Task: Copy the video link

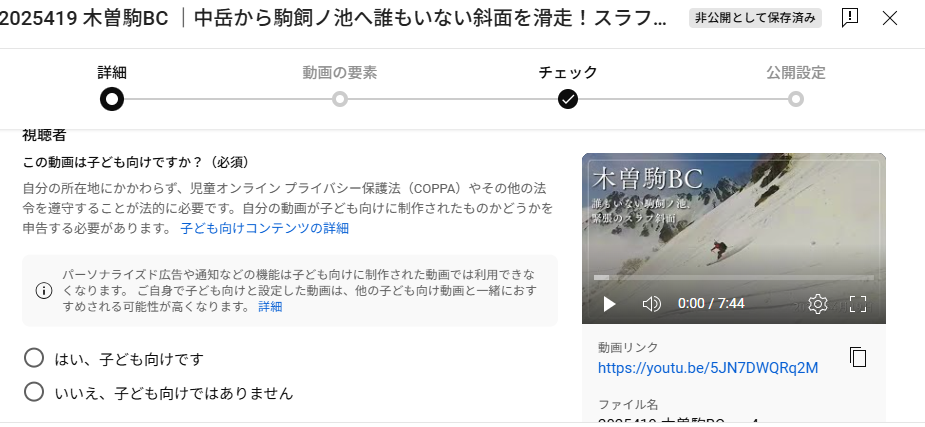Action: click(x=858, y=357)
